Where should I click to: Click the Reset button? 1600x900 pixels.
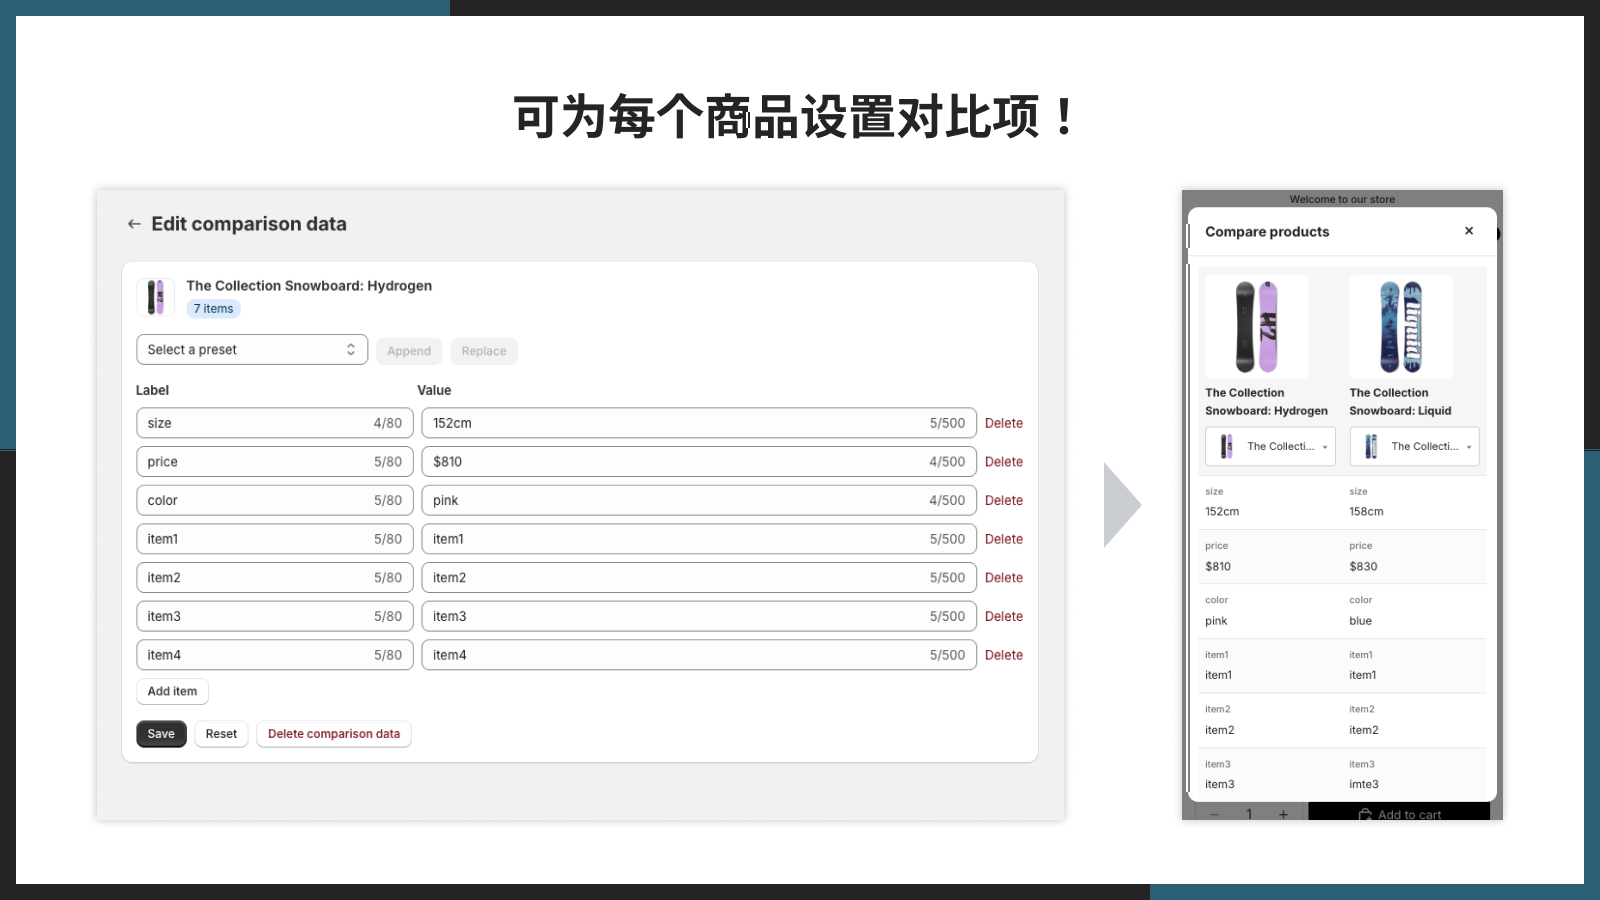[221, 734]
